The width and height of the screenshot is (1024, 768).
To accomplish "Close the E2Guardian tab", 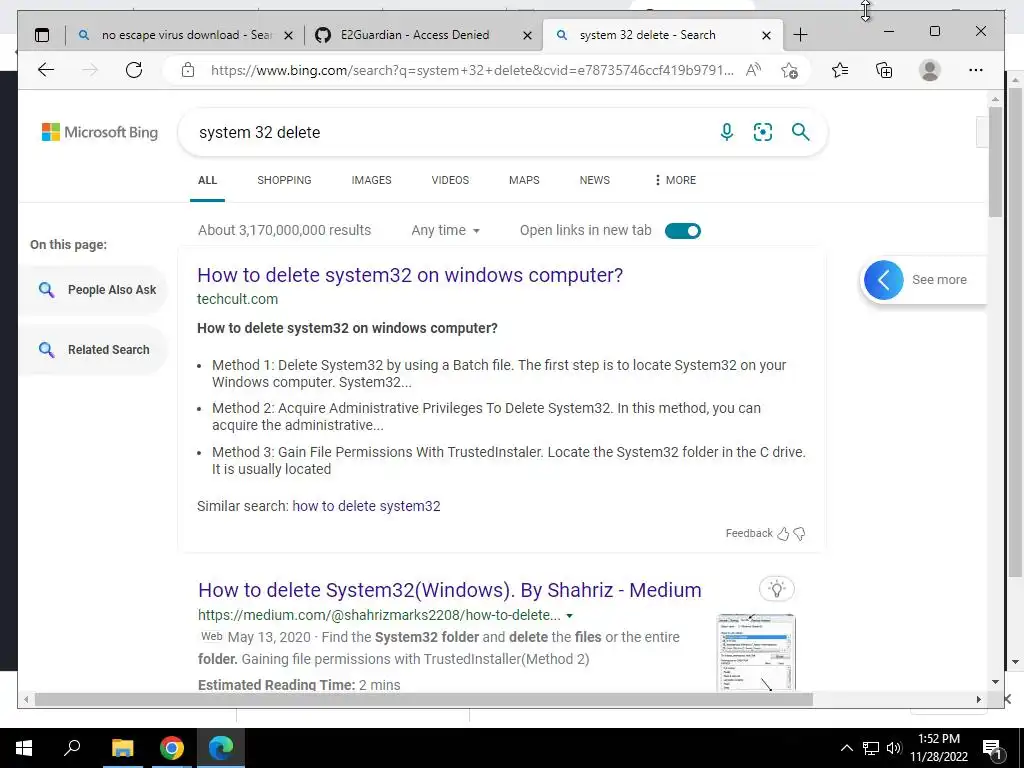I will pos(528,35).
